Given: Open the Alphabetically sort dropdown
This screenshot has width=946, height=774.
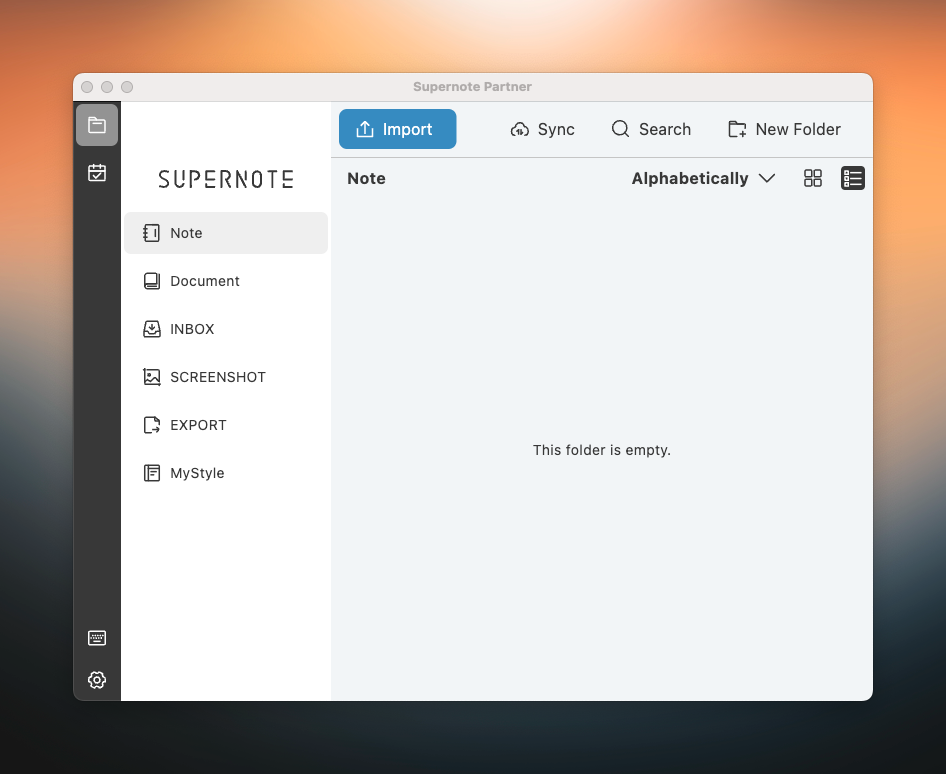Looking at the screenshot, I should click(x=703, y=179).
